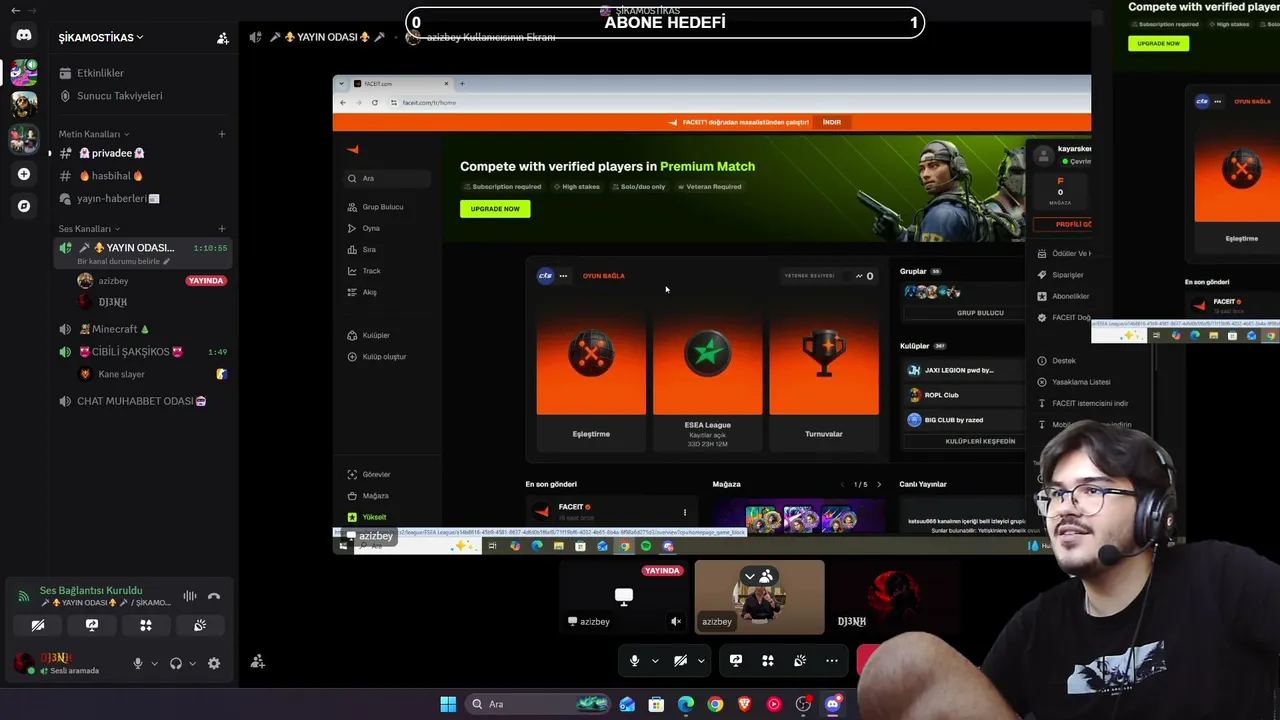1280x720 pixels.
Task: Set channel status via 'Bir kanal durumu belirle'
Action: click(x=124, y=262)
